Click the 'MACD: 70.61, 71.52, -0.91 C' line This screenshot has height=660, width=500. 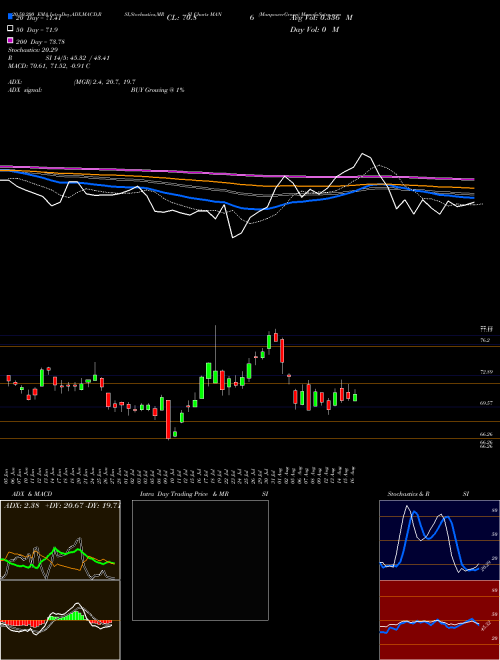click(49, 66)
